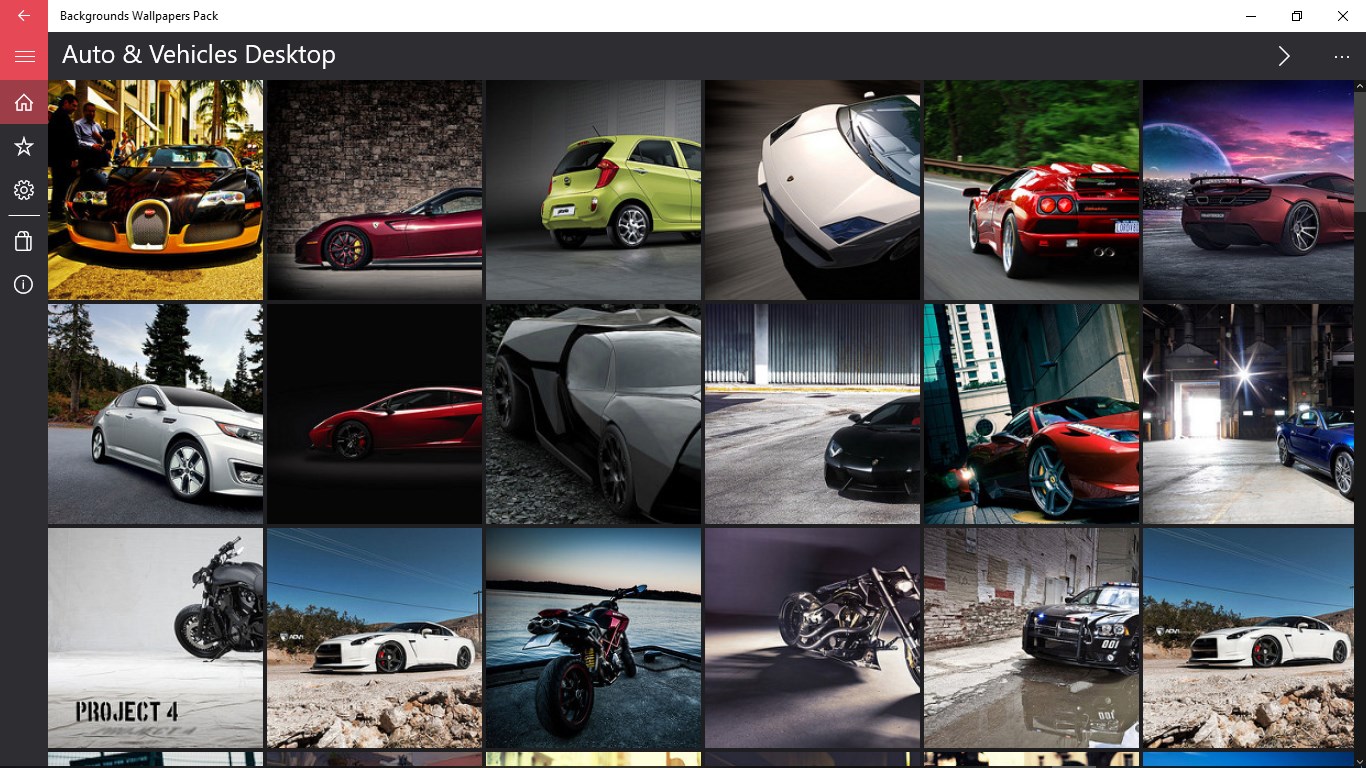
Task: Maximize or restore the app window
Action: tap(1297, 16)
